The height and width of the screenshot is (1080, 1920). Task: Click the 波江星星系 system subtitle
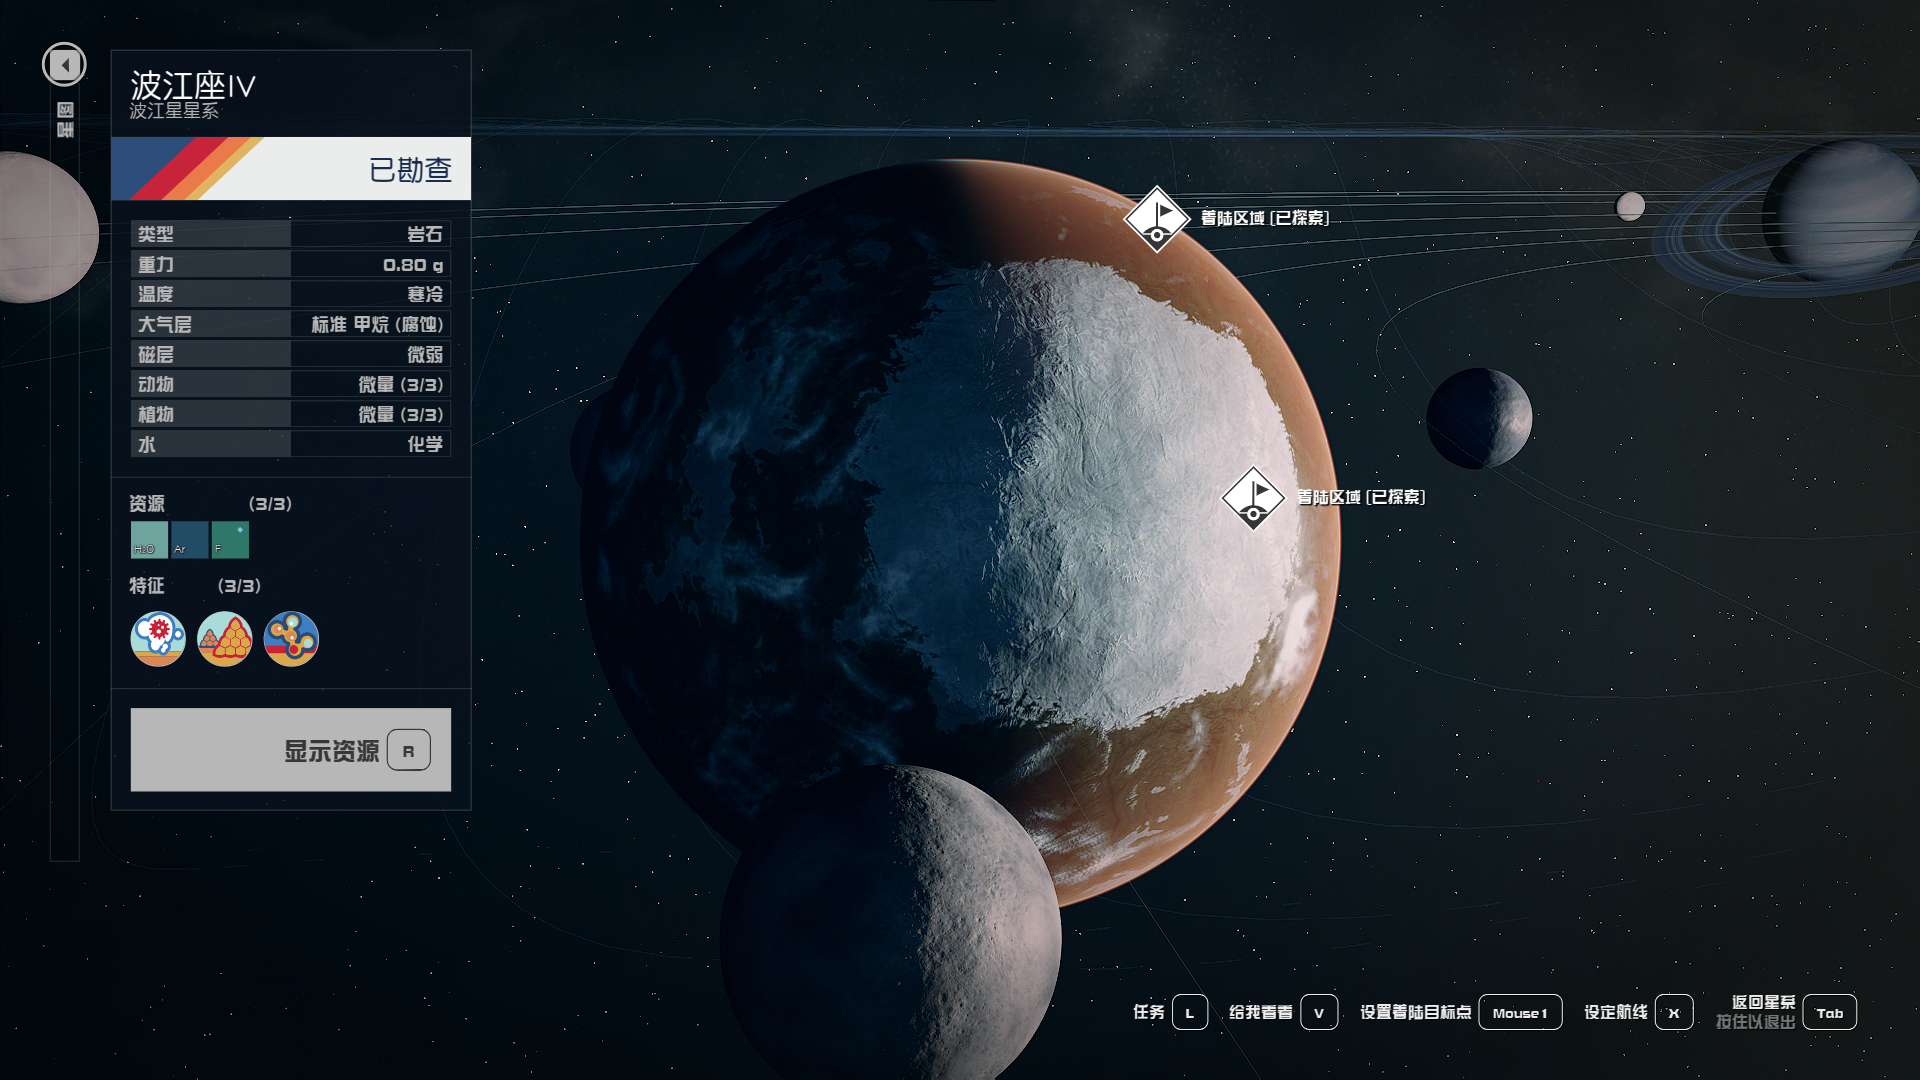174,111
